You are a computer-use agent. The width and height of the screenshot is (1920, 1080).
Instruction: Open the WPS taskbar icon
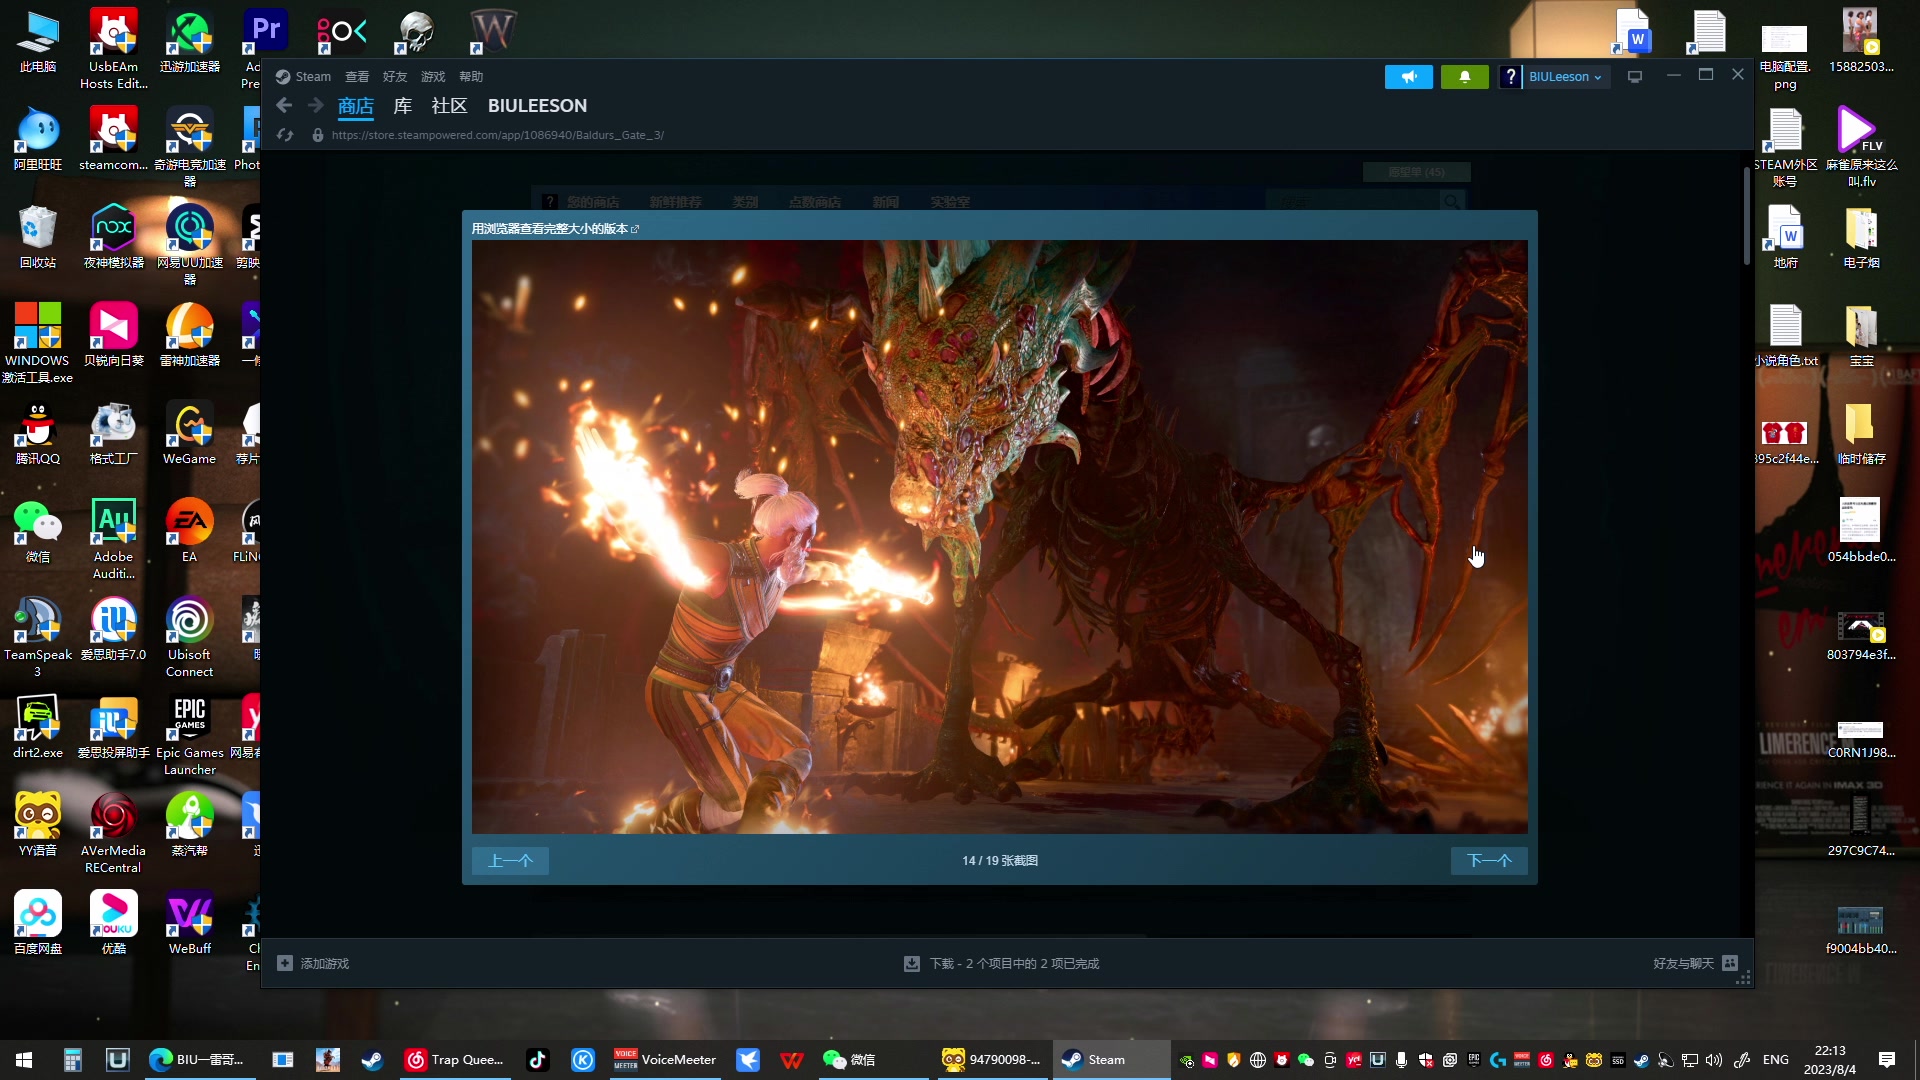791,1060
